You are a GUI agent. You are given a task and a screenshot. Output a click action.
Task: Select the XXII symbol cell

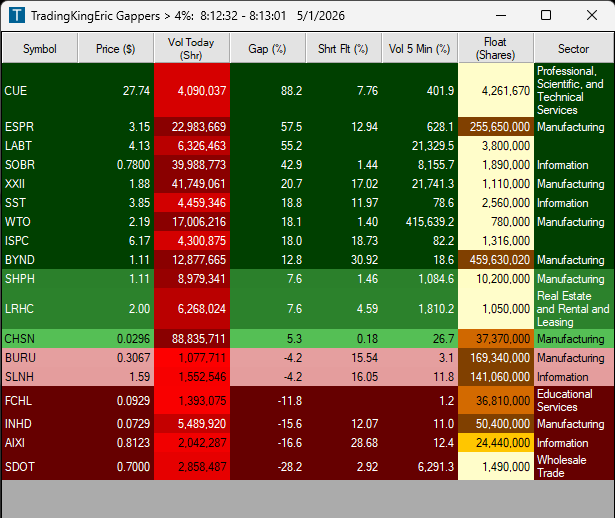(x=40, y=184)
